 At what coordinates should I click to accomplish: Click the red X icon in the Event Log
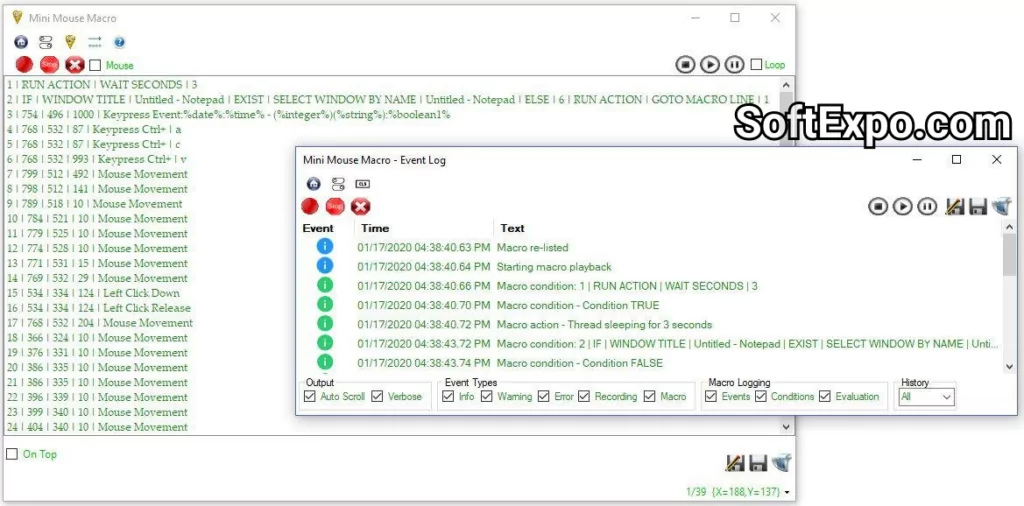[360, 206]
